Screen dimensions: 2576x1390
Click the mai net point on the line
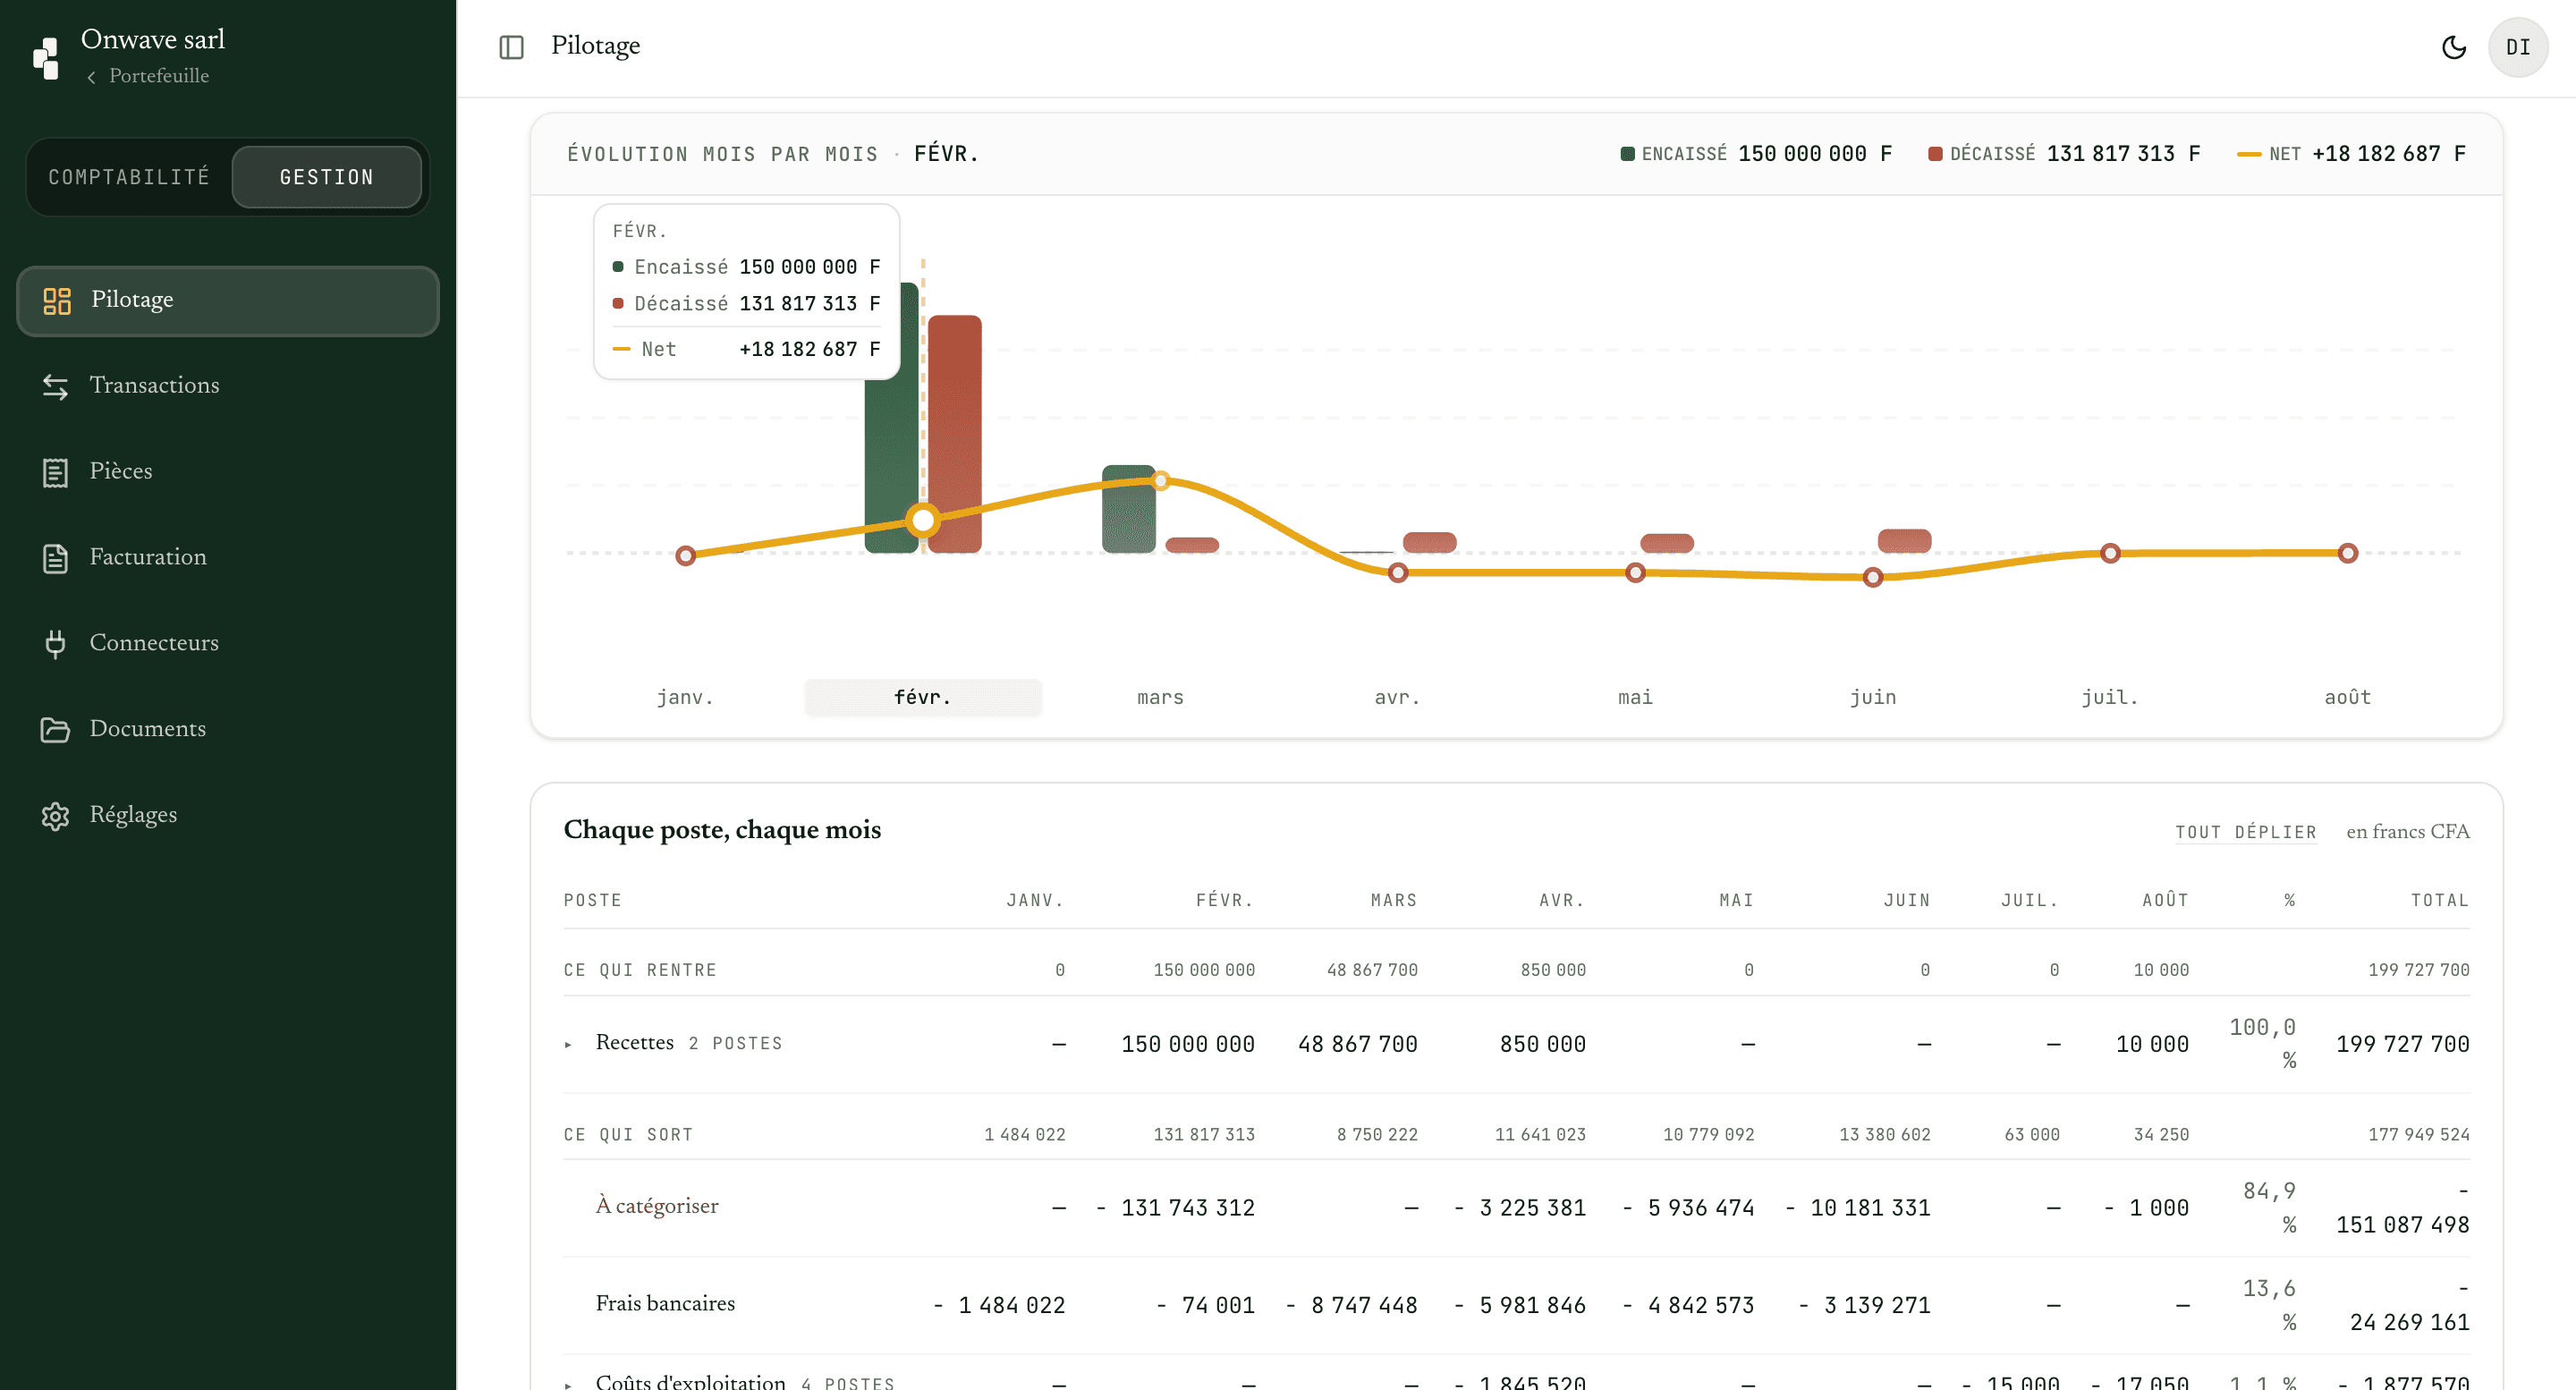1635,573
